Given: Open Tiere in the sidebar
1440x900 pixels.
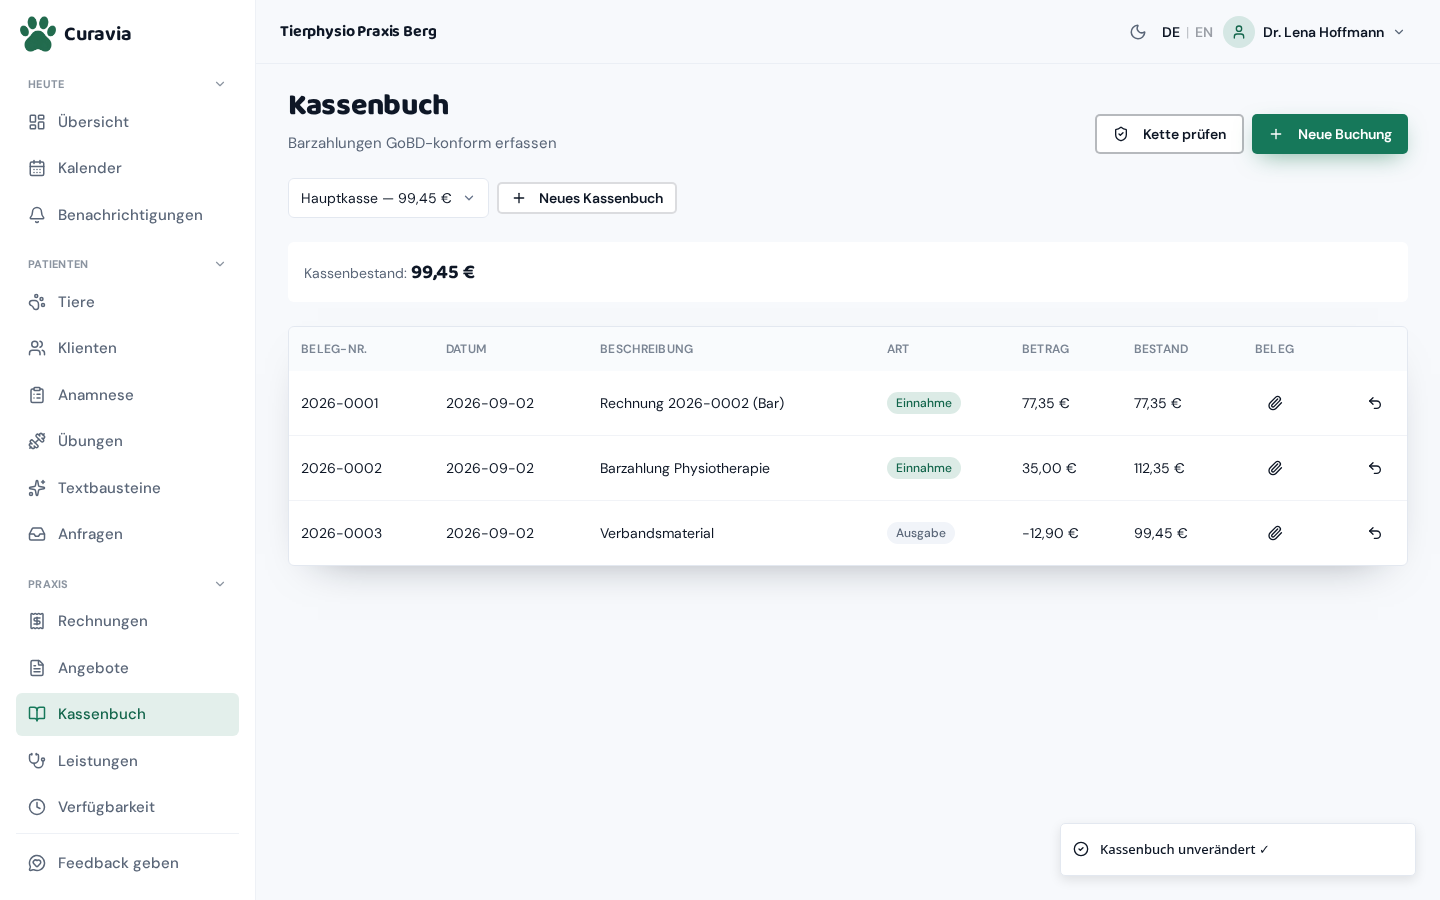Looking at the screenshot, I should tap(127, 302).
